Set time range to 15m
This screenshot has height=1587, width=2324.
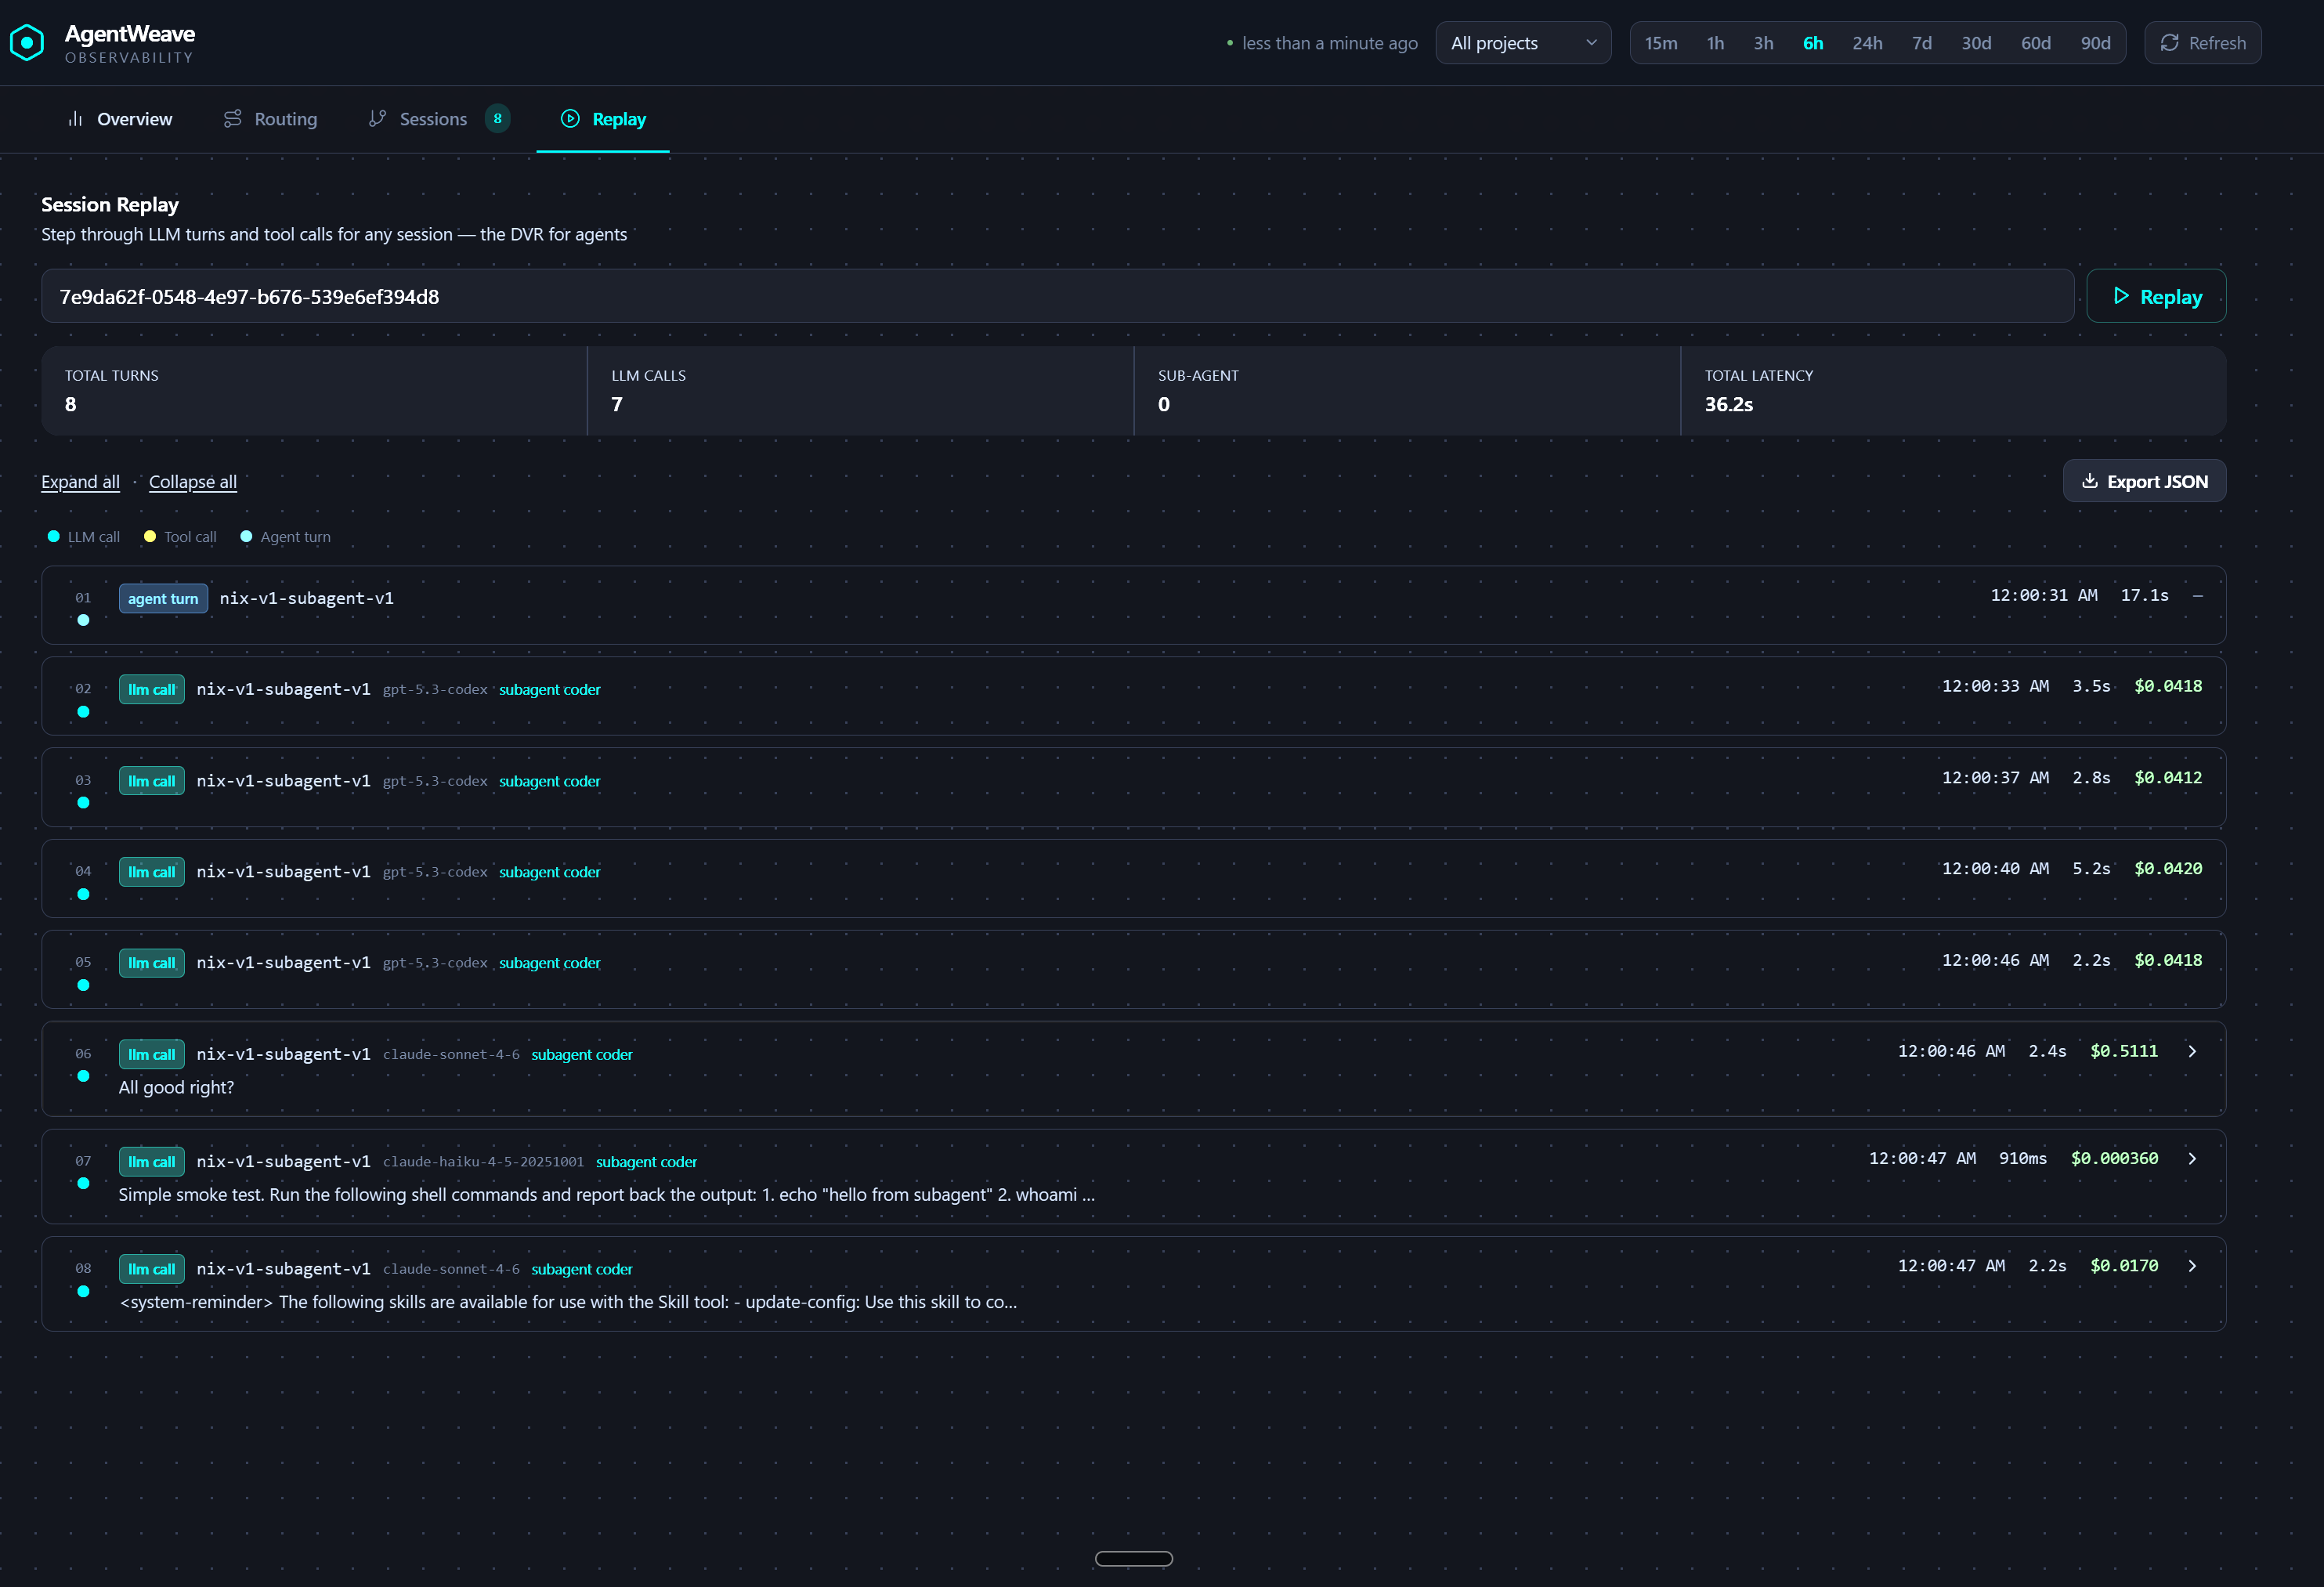pyautogui.click(x=1661, y=43)
